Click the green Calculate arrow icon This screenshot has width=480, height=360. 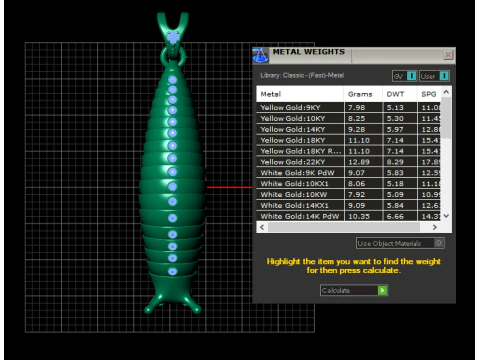(x=382, y=291)
